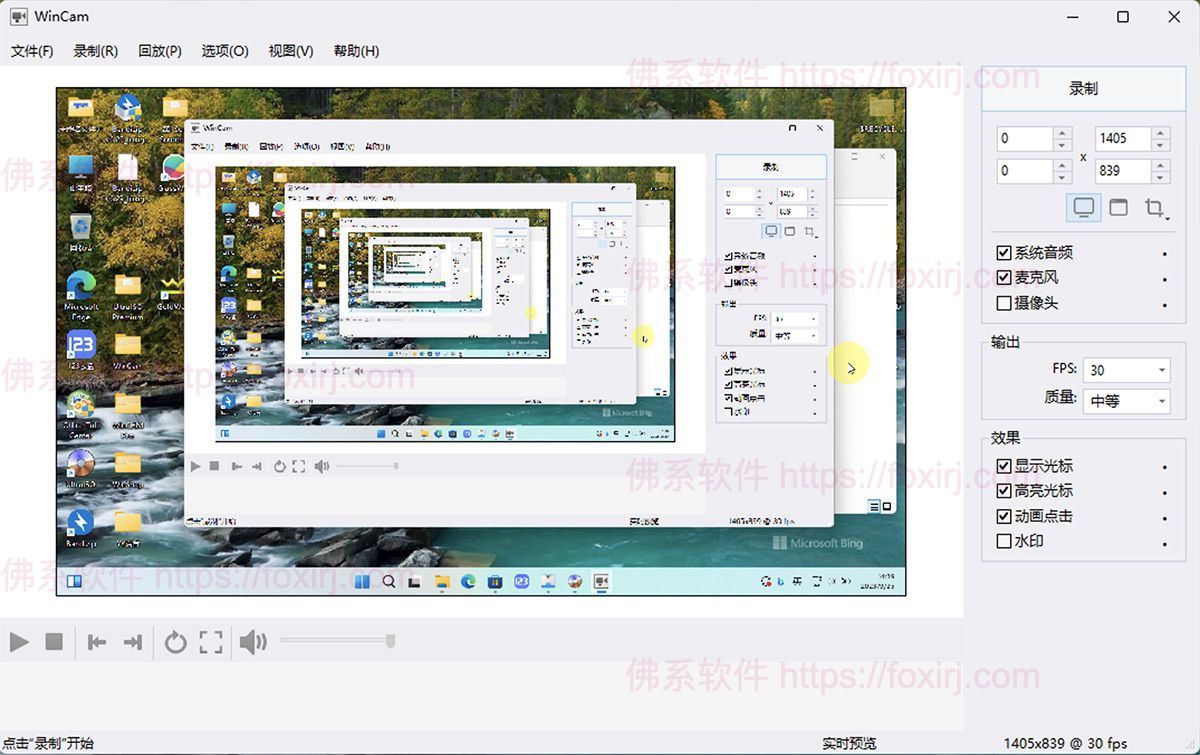
Task: Jump to the end of recording
Action: tap(132, 642)
